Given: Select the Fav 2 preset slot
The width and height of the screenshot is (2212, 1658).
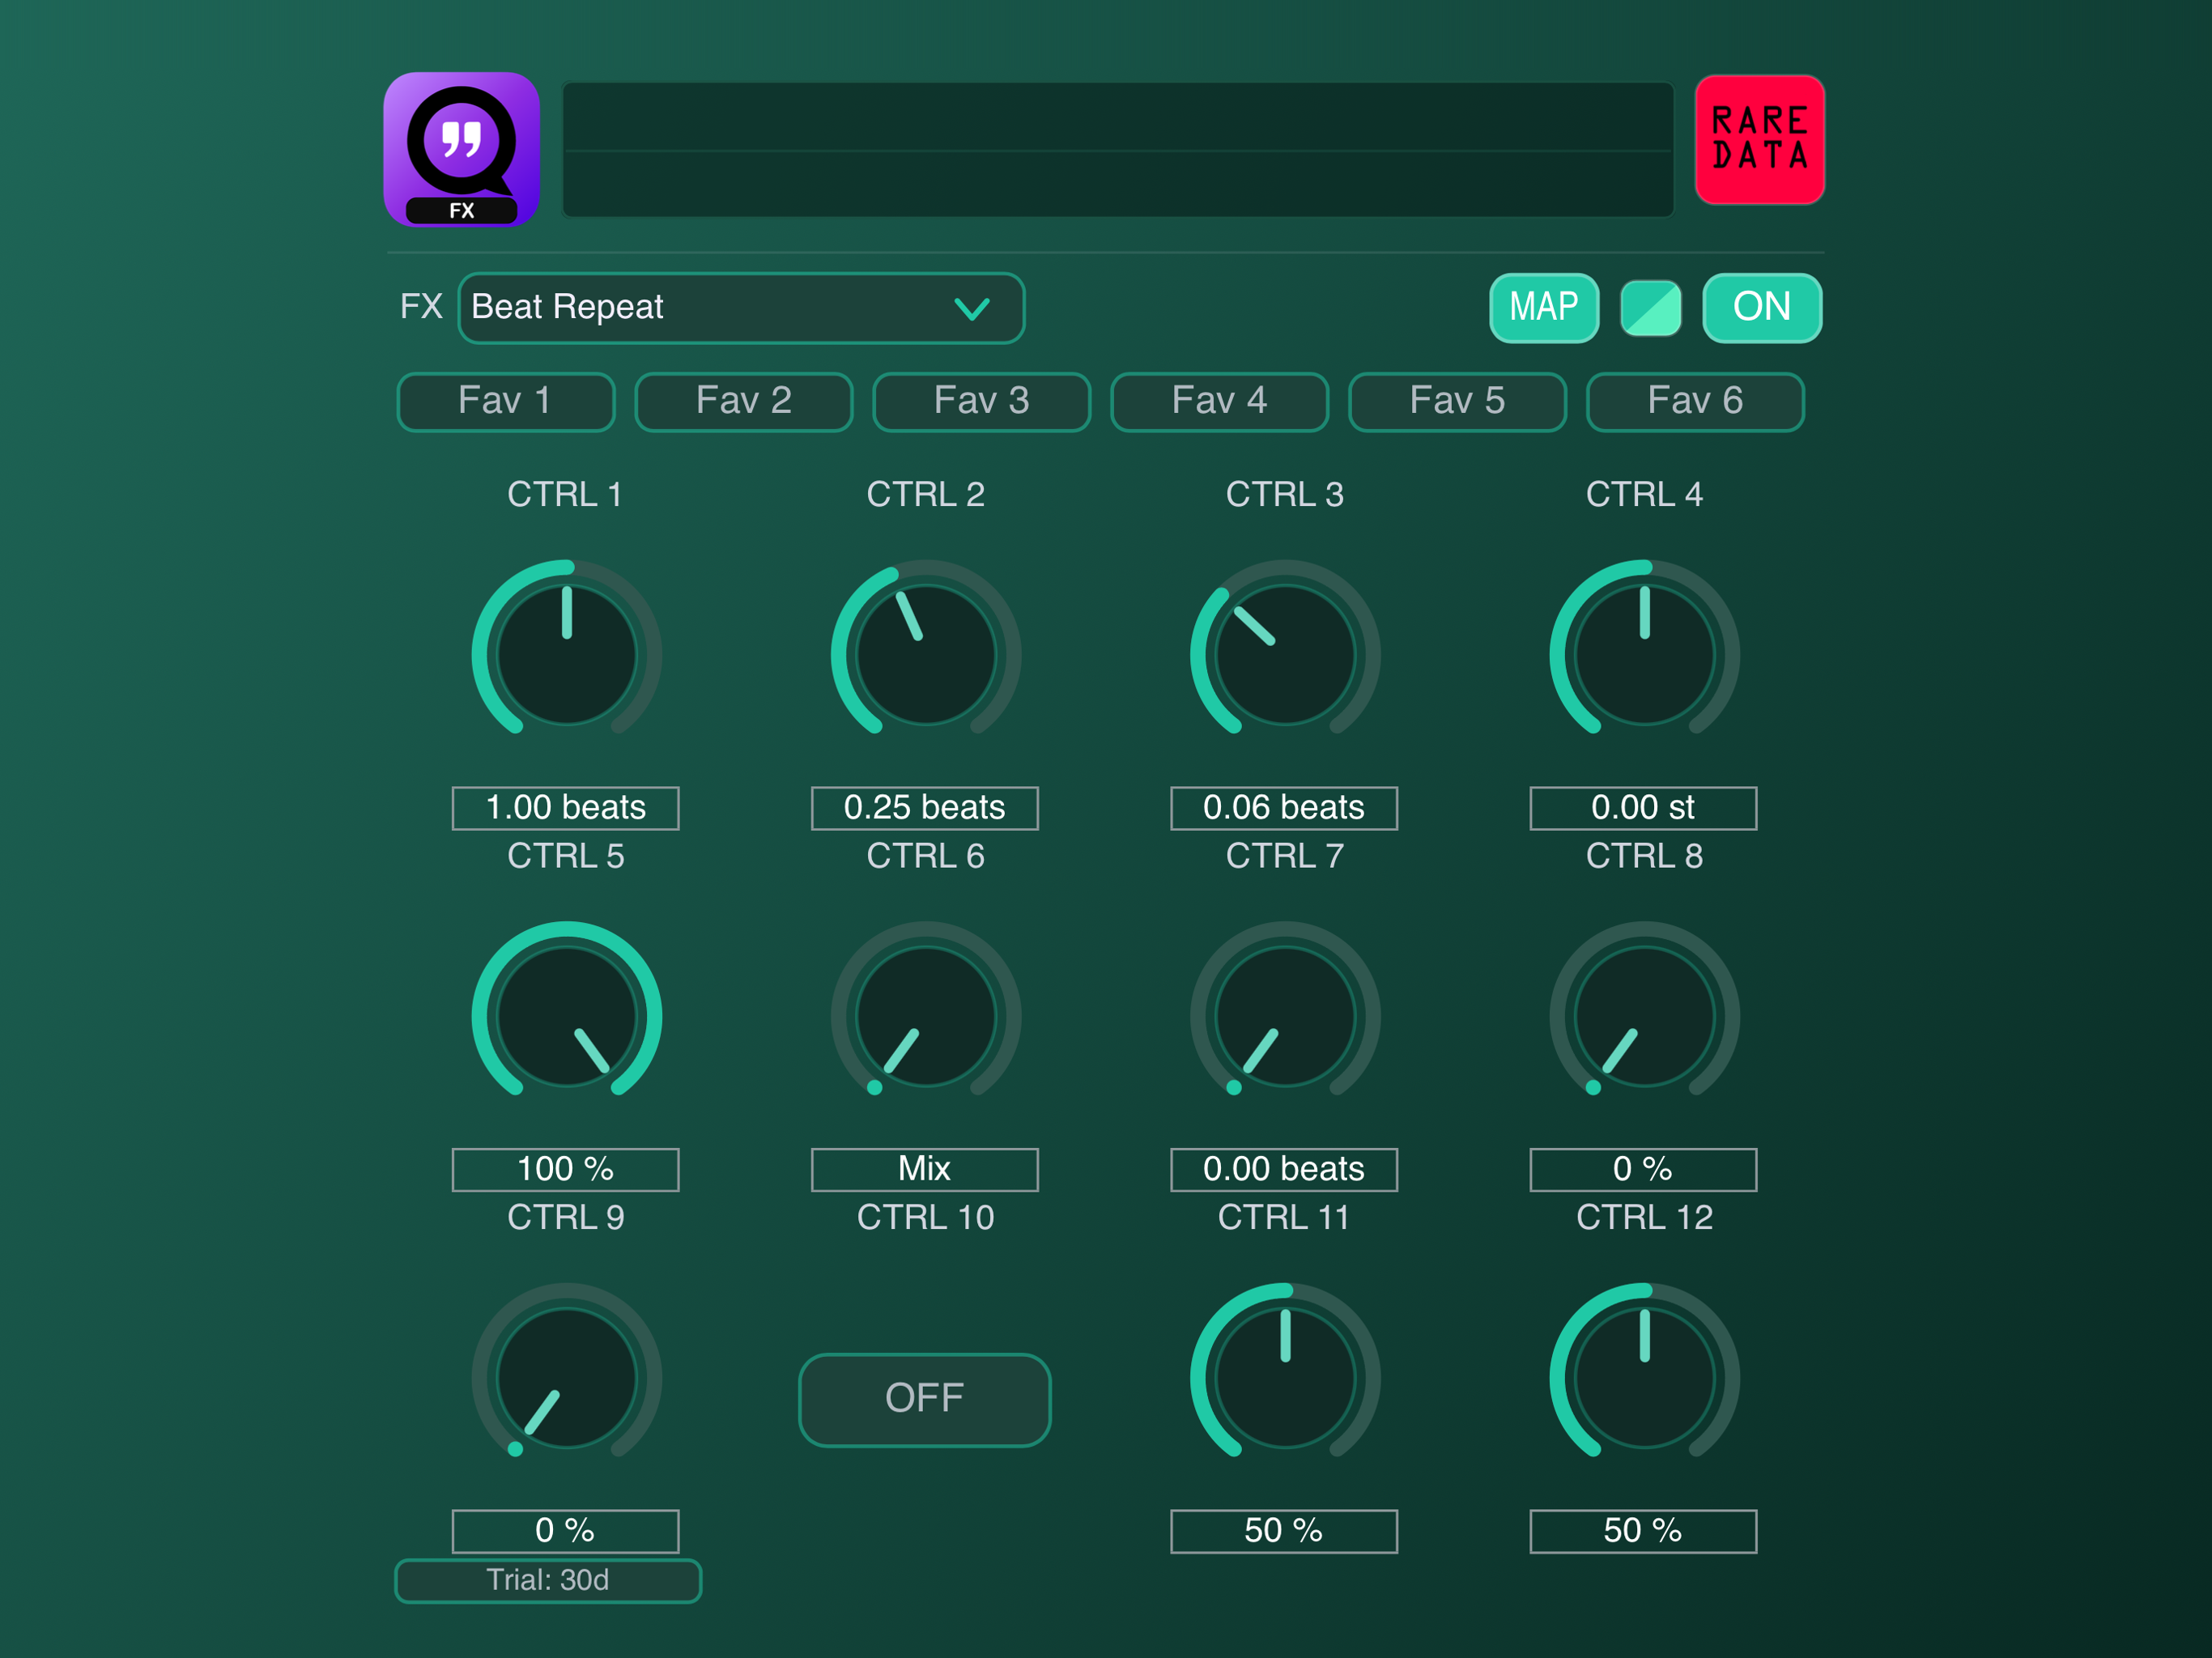Looking at the screenshot, I should [743, 402].
